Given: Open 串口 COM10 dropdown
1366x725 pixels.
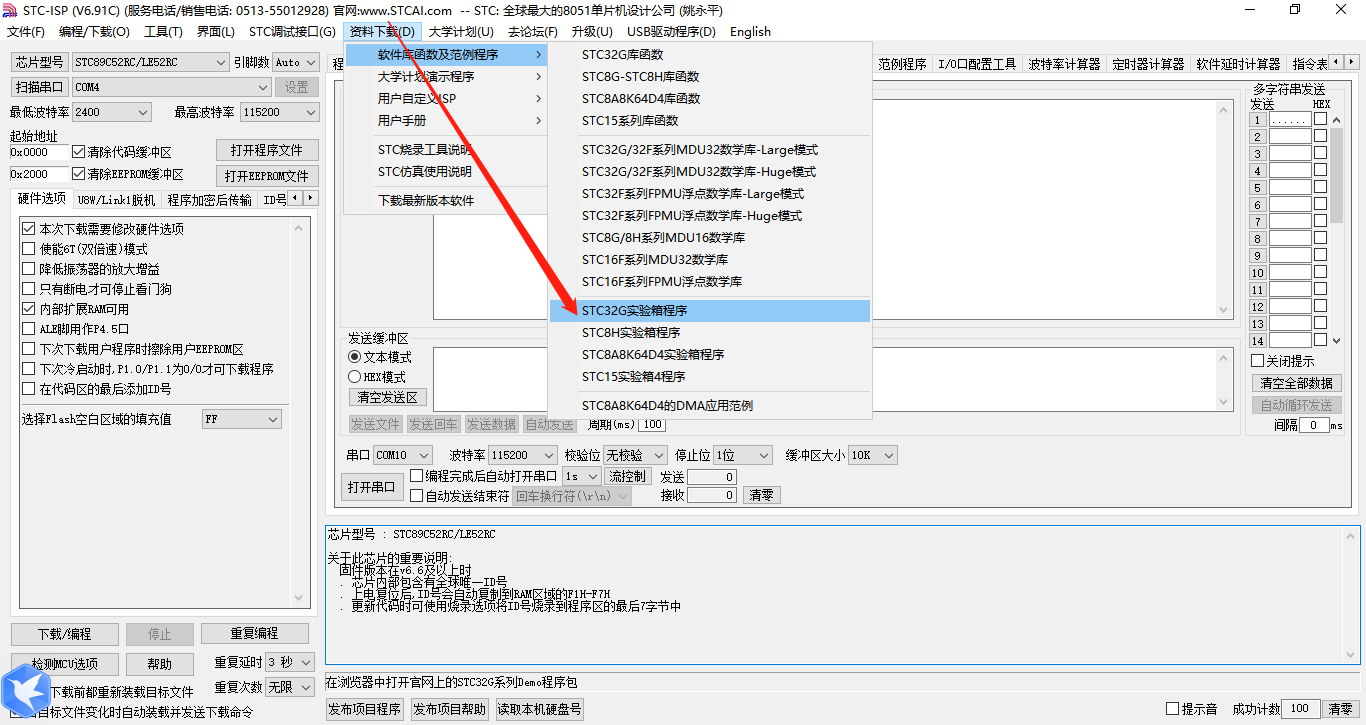Looking at the screenshot, I should click(x=403, y=455).
